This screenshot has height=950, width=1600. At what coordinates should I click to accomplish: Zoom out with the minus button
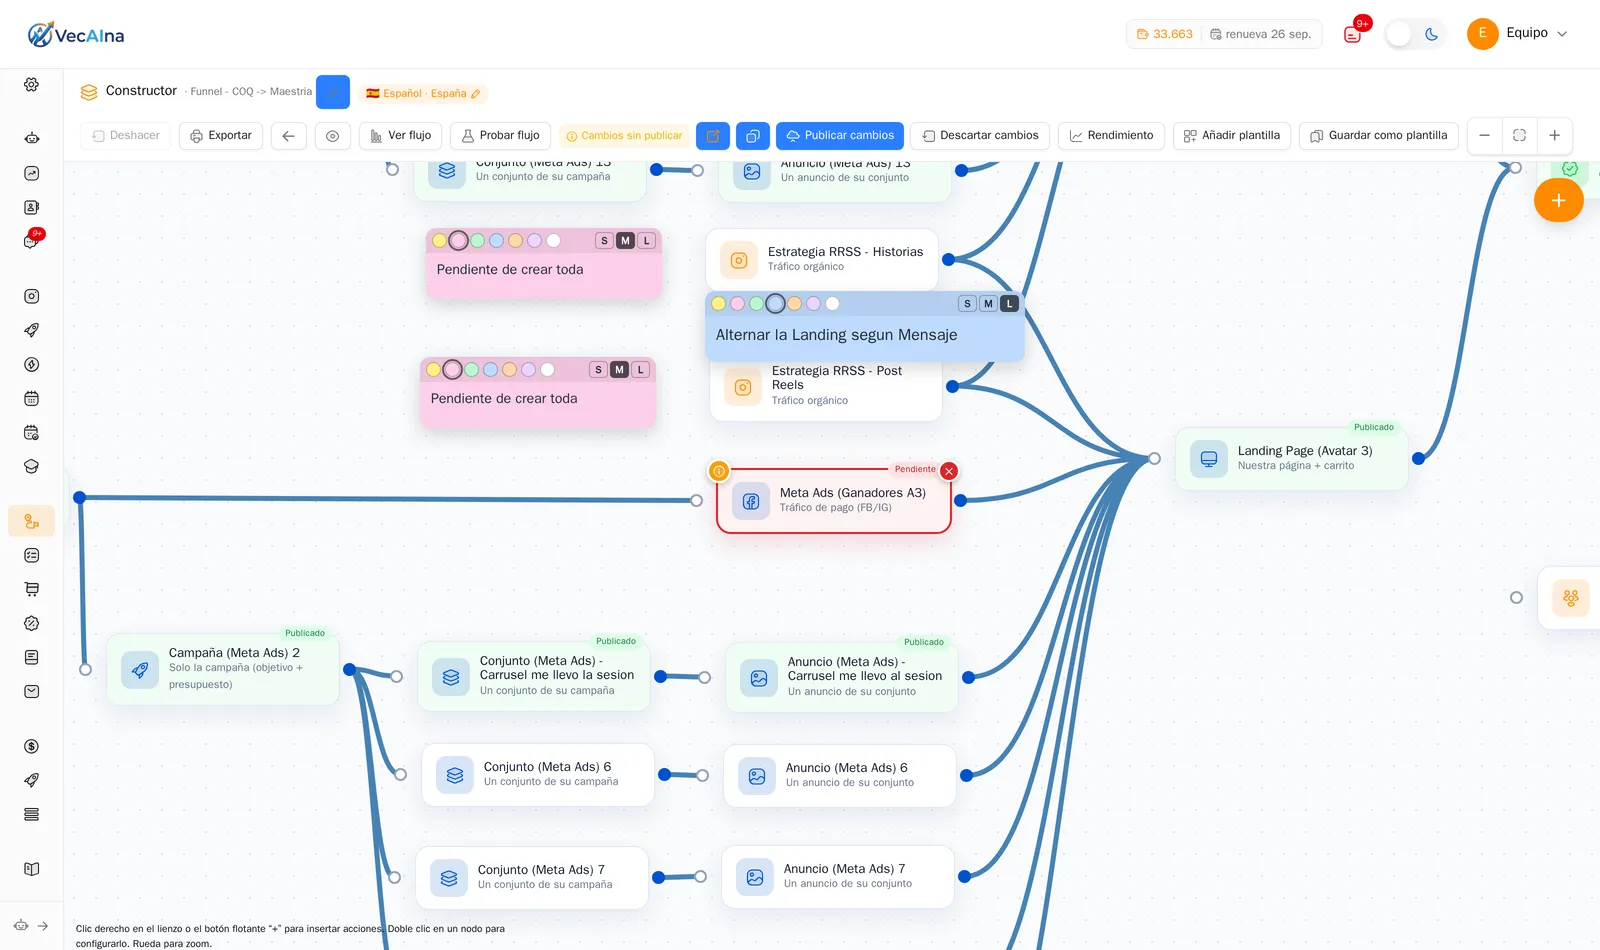click(1485, 136)
